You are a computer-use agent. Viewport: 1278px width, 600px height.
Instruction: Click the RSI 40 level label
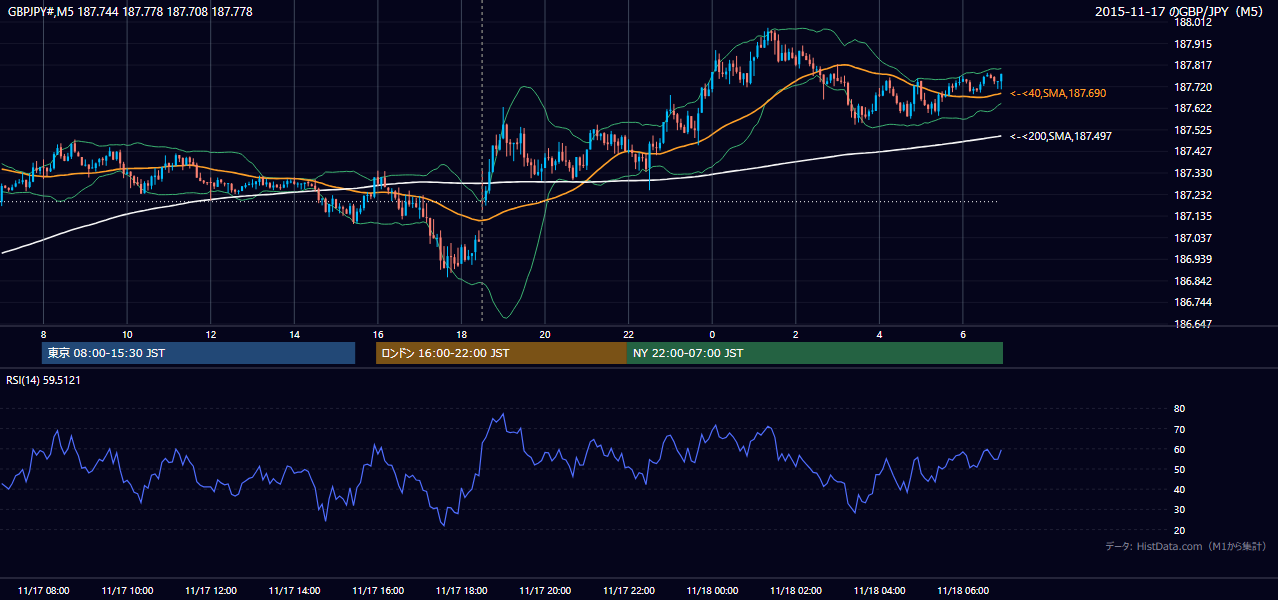click(x=1179, y=490)
